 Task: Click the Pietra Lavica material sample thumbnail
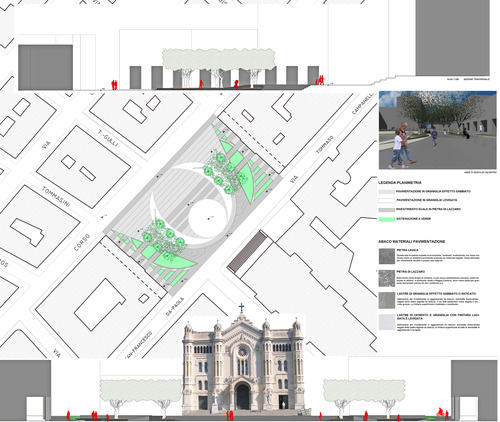click(x=387, y=256)
